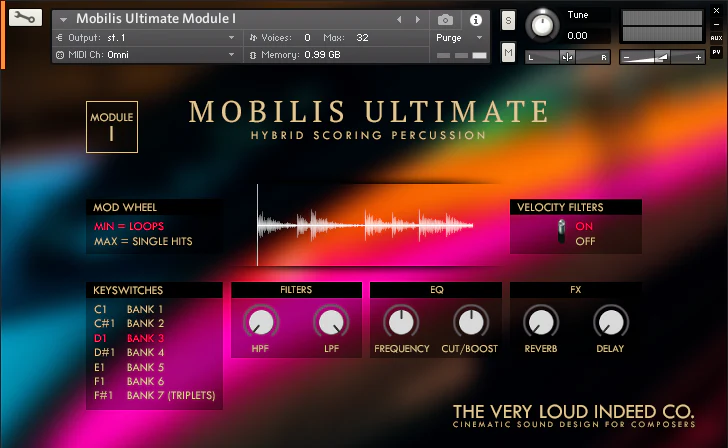Click the Voices count 0
The image size is (728, 448).
pos(307,38)
